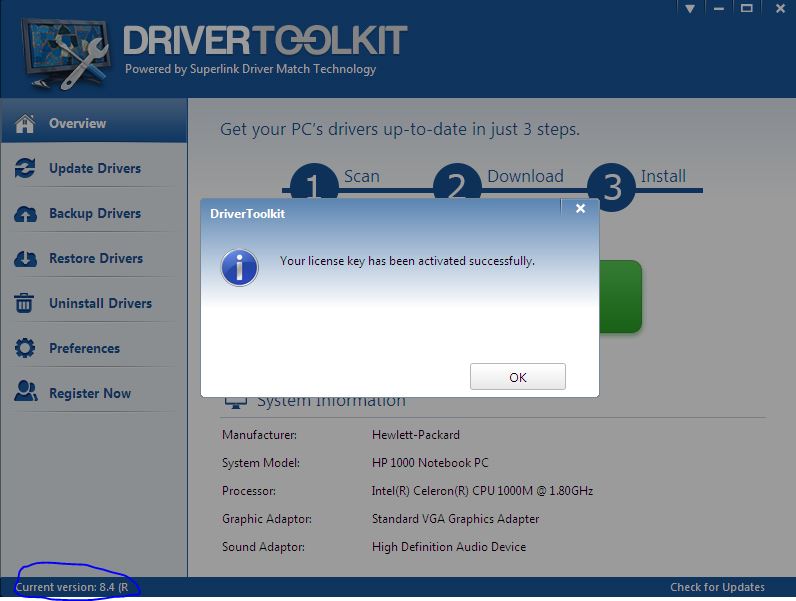
Task: Click the Restore Drivers cloud-download icon
Action: pos(25,258)
